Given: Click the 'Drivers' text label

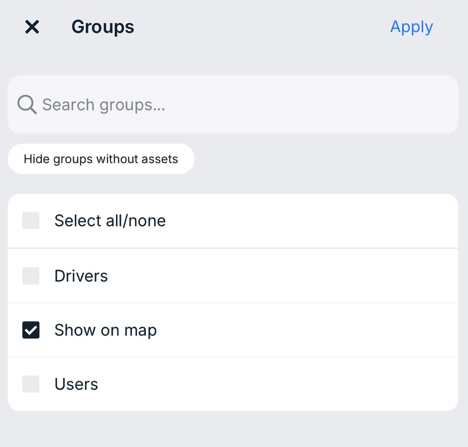Looking at the screenshot, I should pyautogui.click(x=81, y=276).
